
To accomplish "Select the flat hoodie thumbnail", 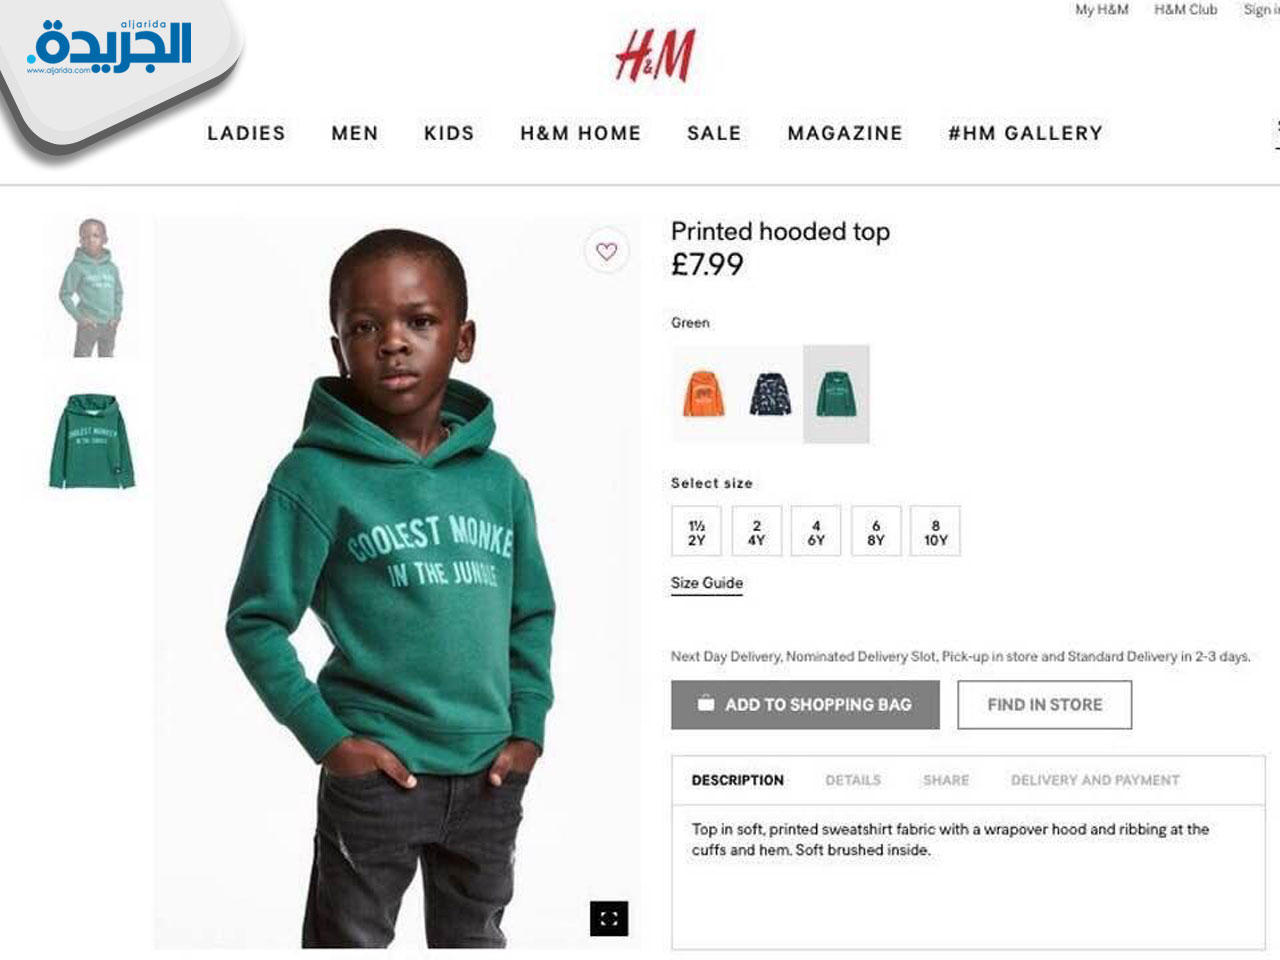I will click(92, 441).
